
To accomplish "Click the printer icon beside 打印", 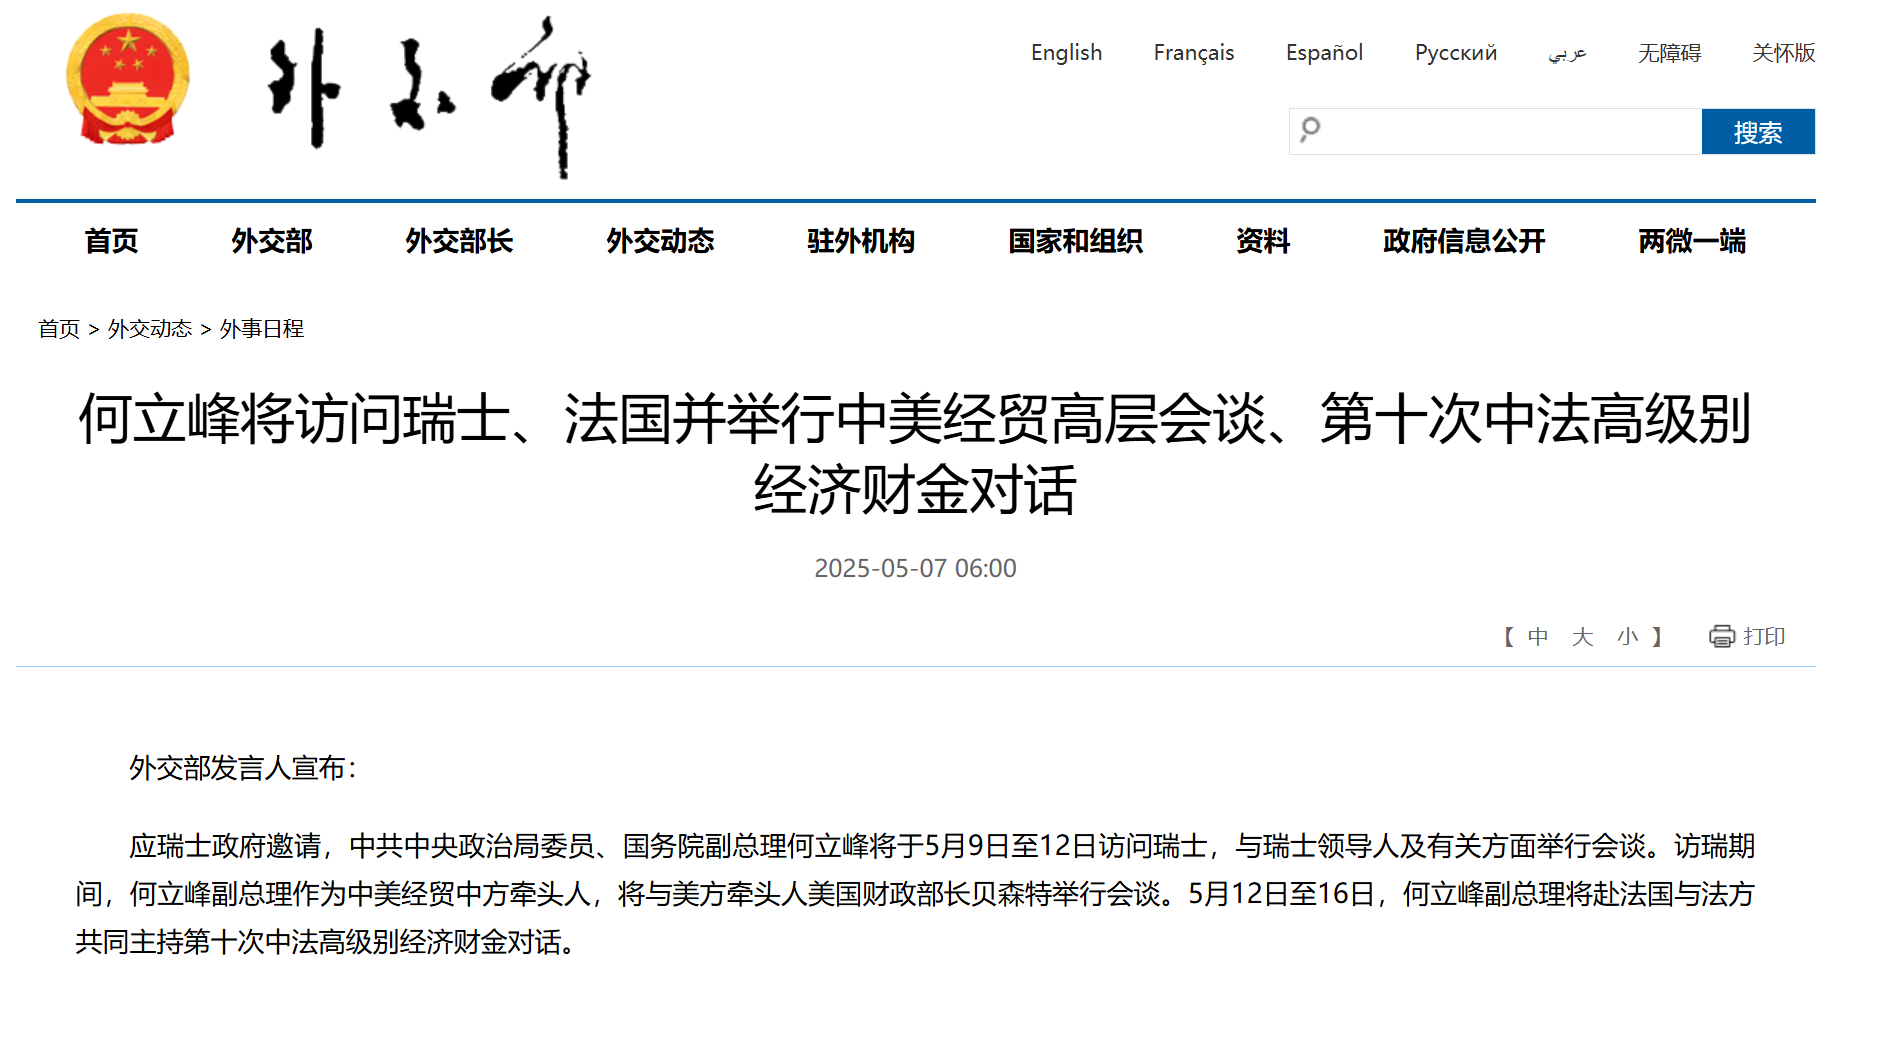I will (x=1721, y=636).
